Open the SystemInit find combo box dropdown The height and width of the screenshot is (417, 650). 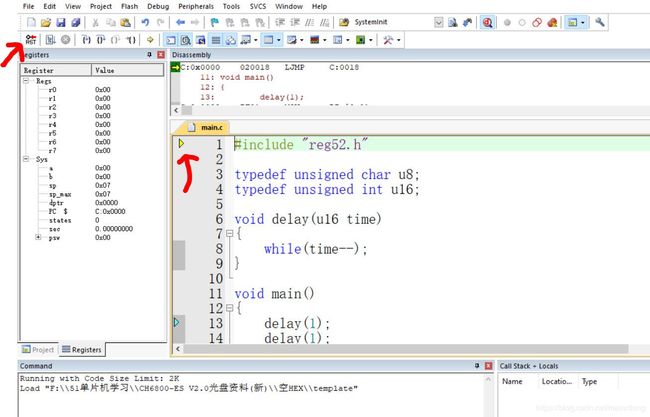[x=439, y=22]
